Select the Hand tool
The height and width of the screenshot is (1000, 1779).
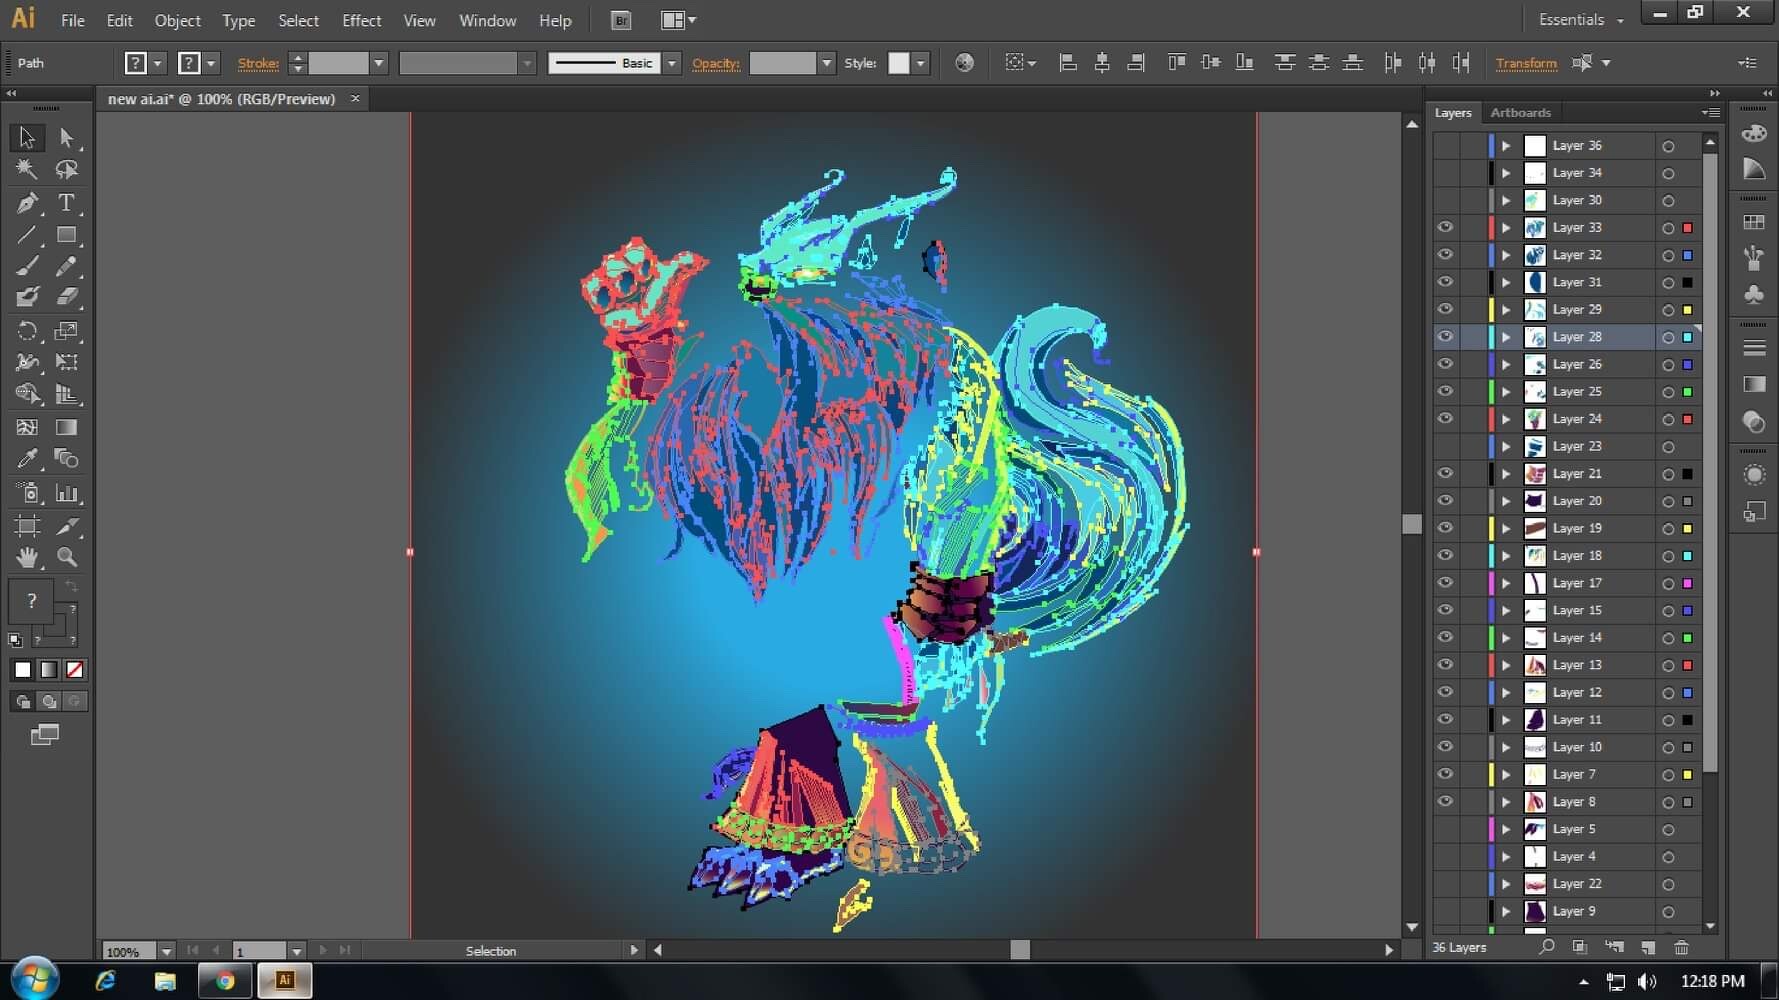coord(27,557)
